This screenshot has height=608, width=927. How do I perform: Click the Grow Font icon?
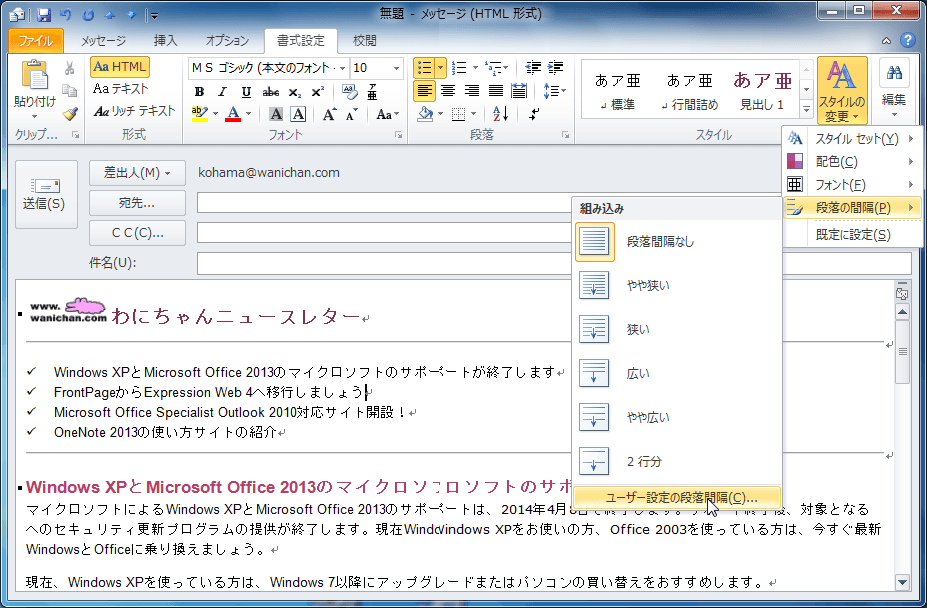(330, 114)
